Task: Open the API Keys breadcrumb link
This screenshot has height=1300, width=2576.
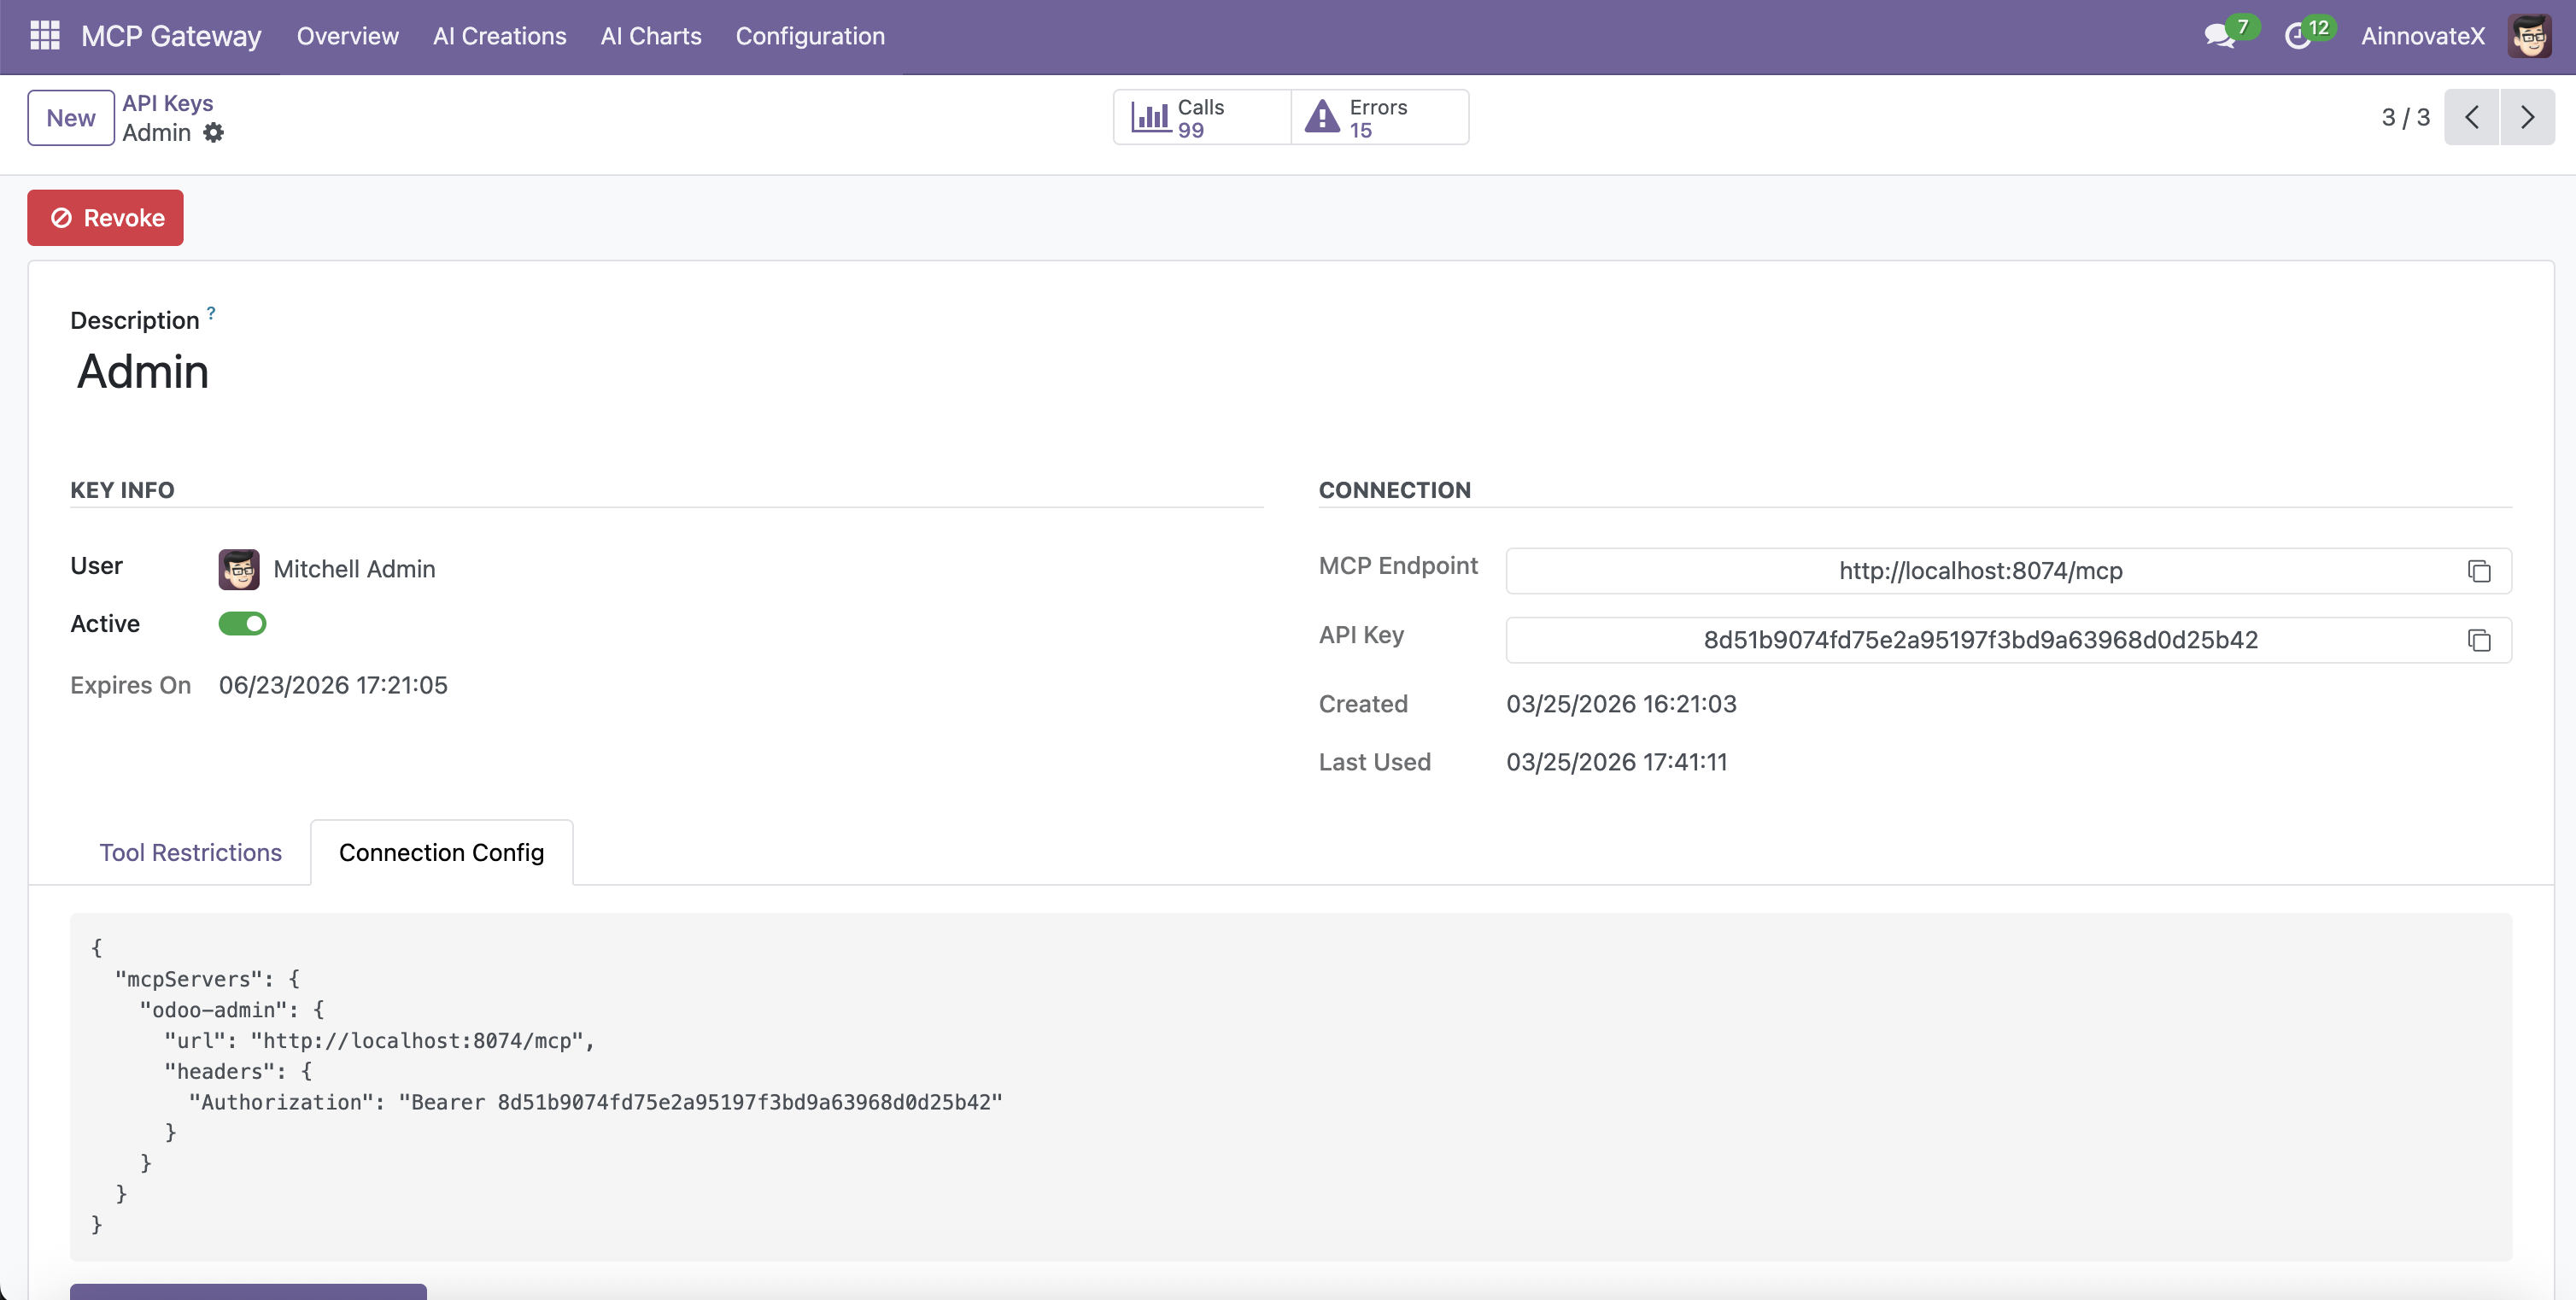Action: [167, 103]
